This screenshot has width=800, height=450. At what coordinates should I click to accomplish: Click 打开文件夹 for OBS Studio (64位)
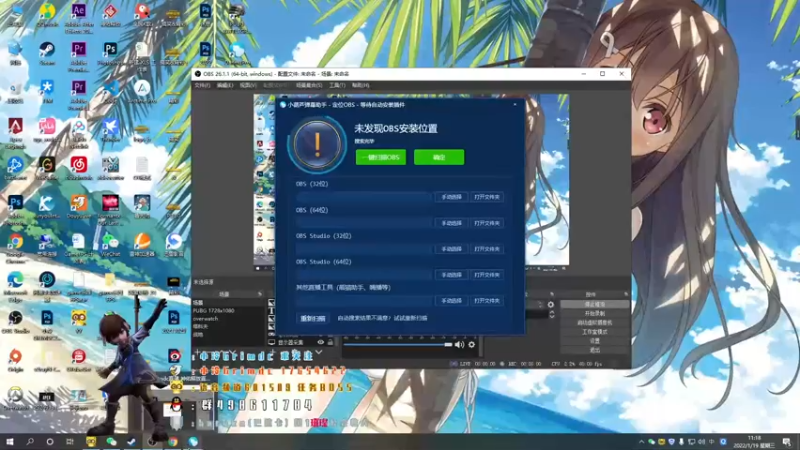(487, 275)
